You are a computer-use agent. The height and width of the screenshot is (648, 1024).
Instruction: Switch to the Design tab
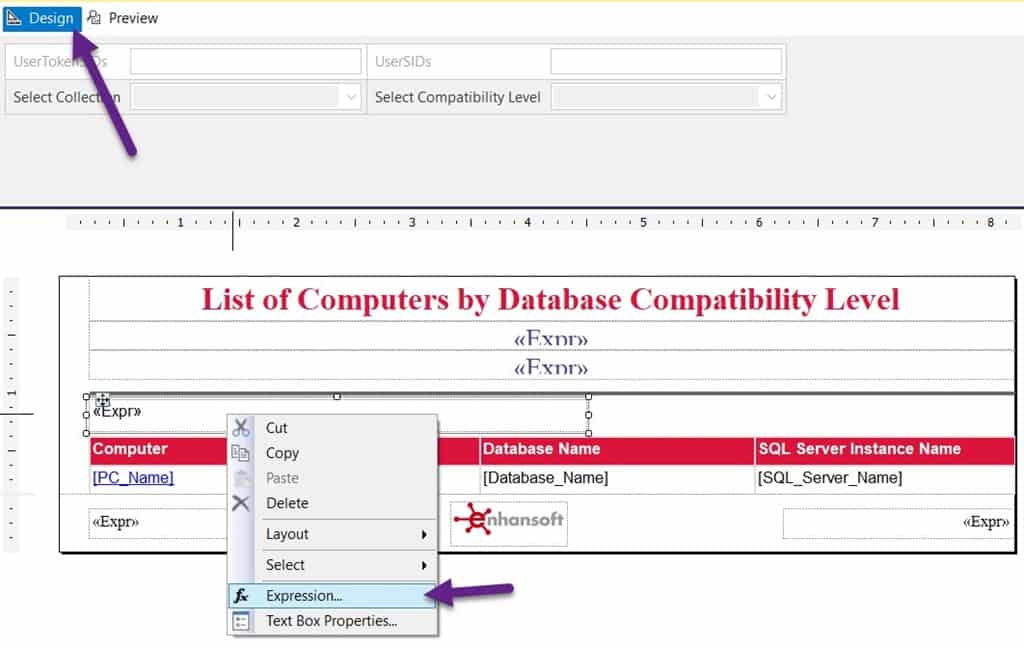point(42,18)
